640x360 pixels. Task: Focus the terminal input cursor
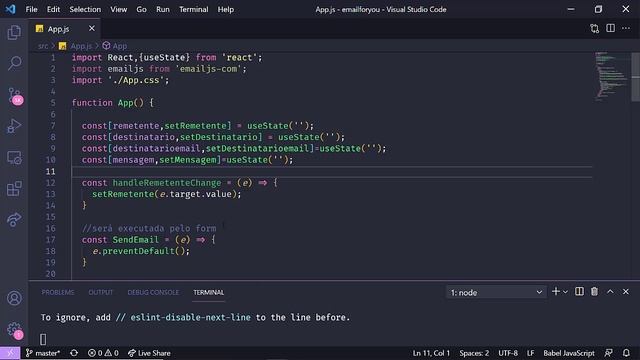[43, 339]
